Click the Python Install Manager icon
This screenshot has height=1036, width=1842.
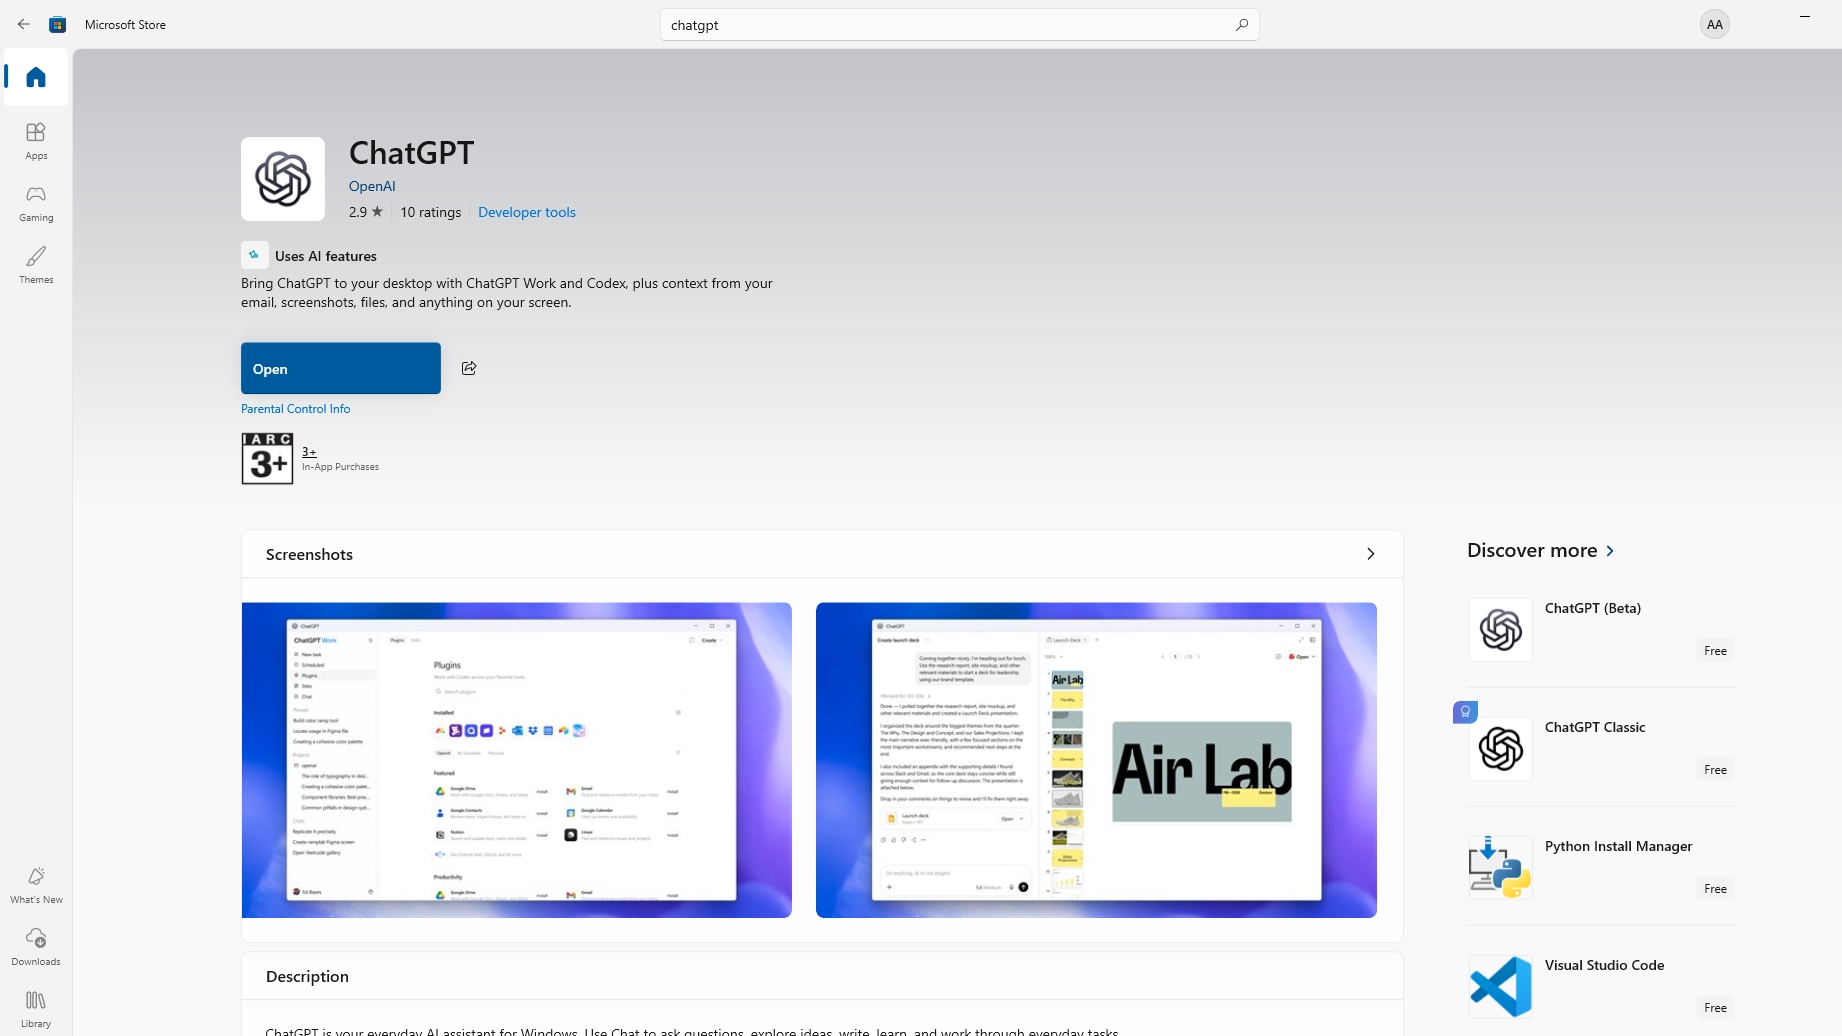(1501, 868)
